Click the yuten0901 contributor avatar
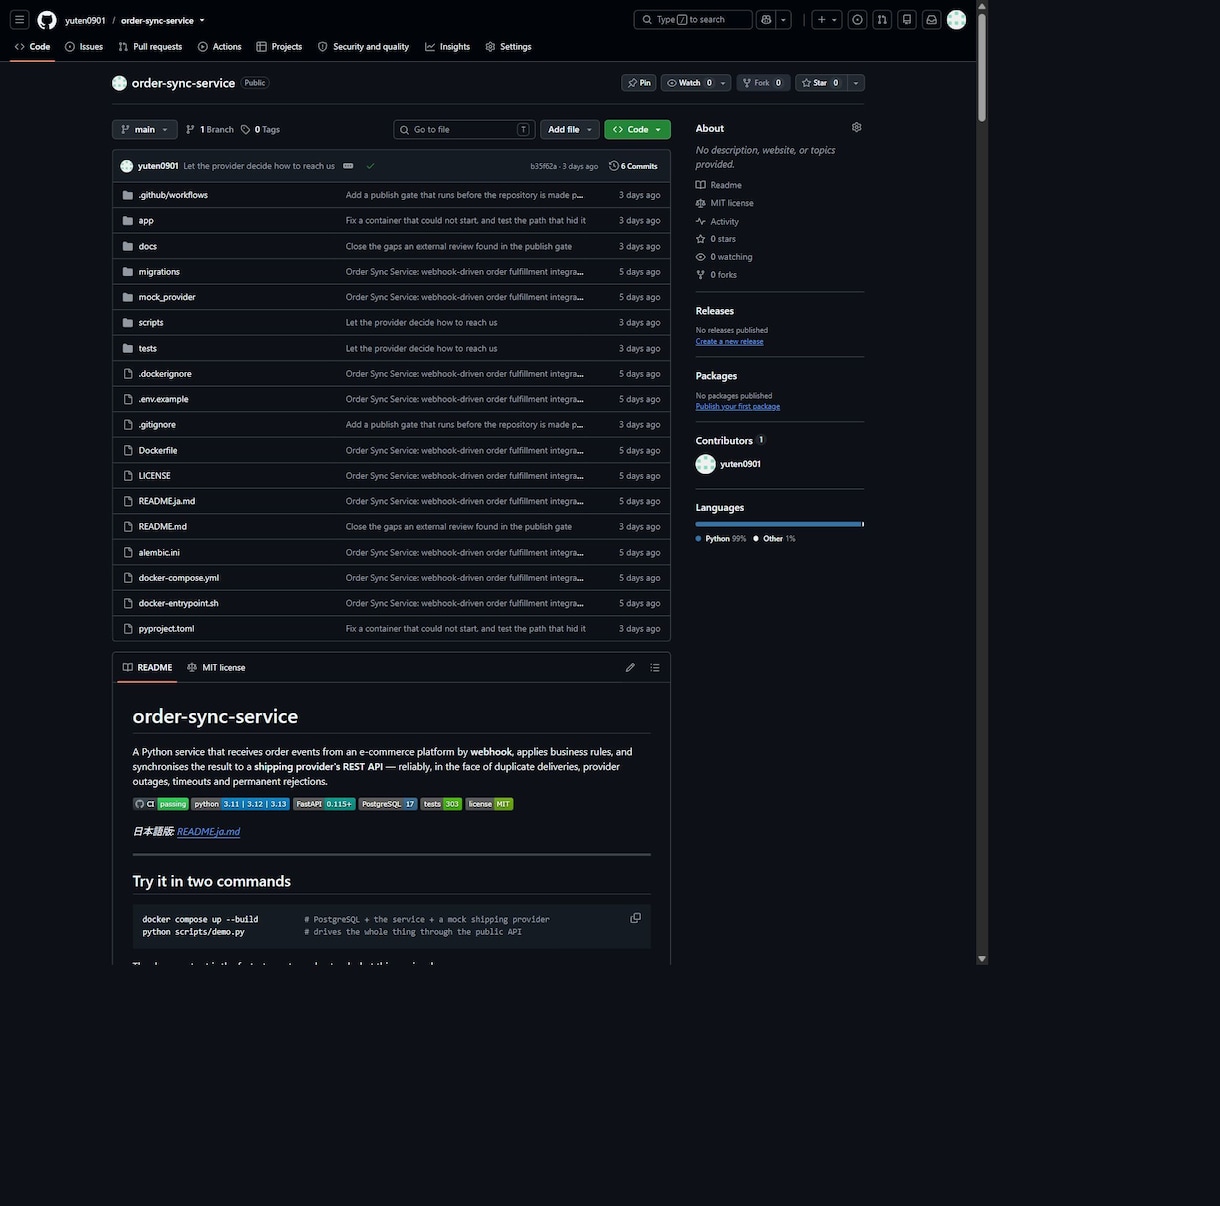The width and height of the screenshot is (1220, 1206). pos(706,464)
